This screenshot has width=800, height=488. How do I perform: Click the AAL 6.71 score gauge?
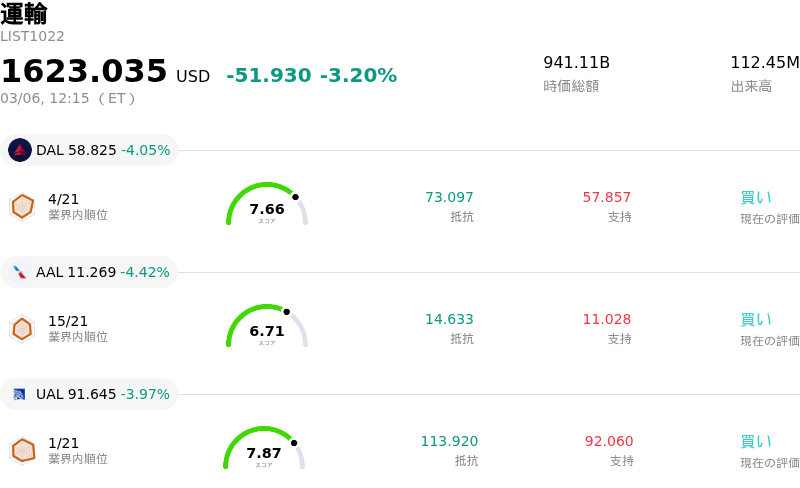pos(267,328)
